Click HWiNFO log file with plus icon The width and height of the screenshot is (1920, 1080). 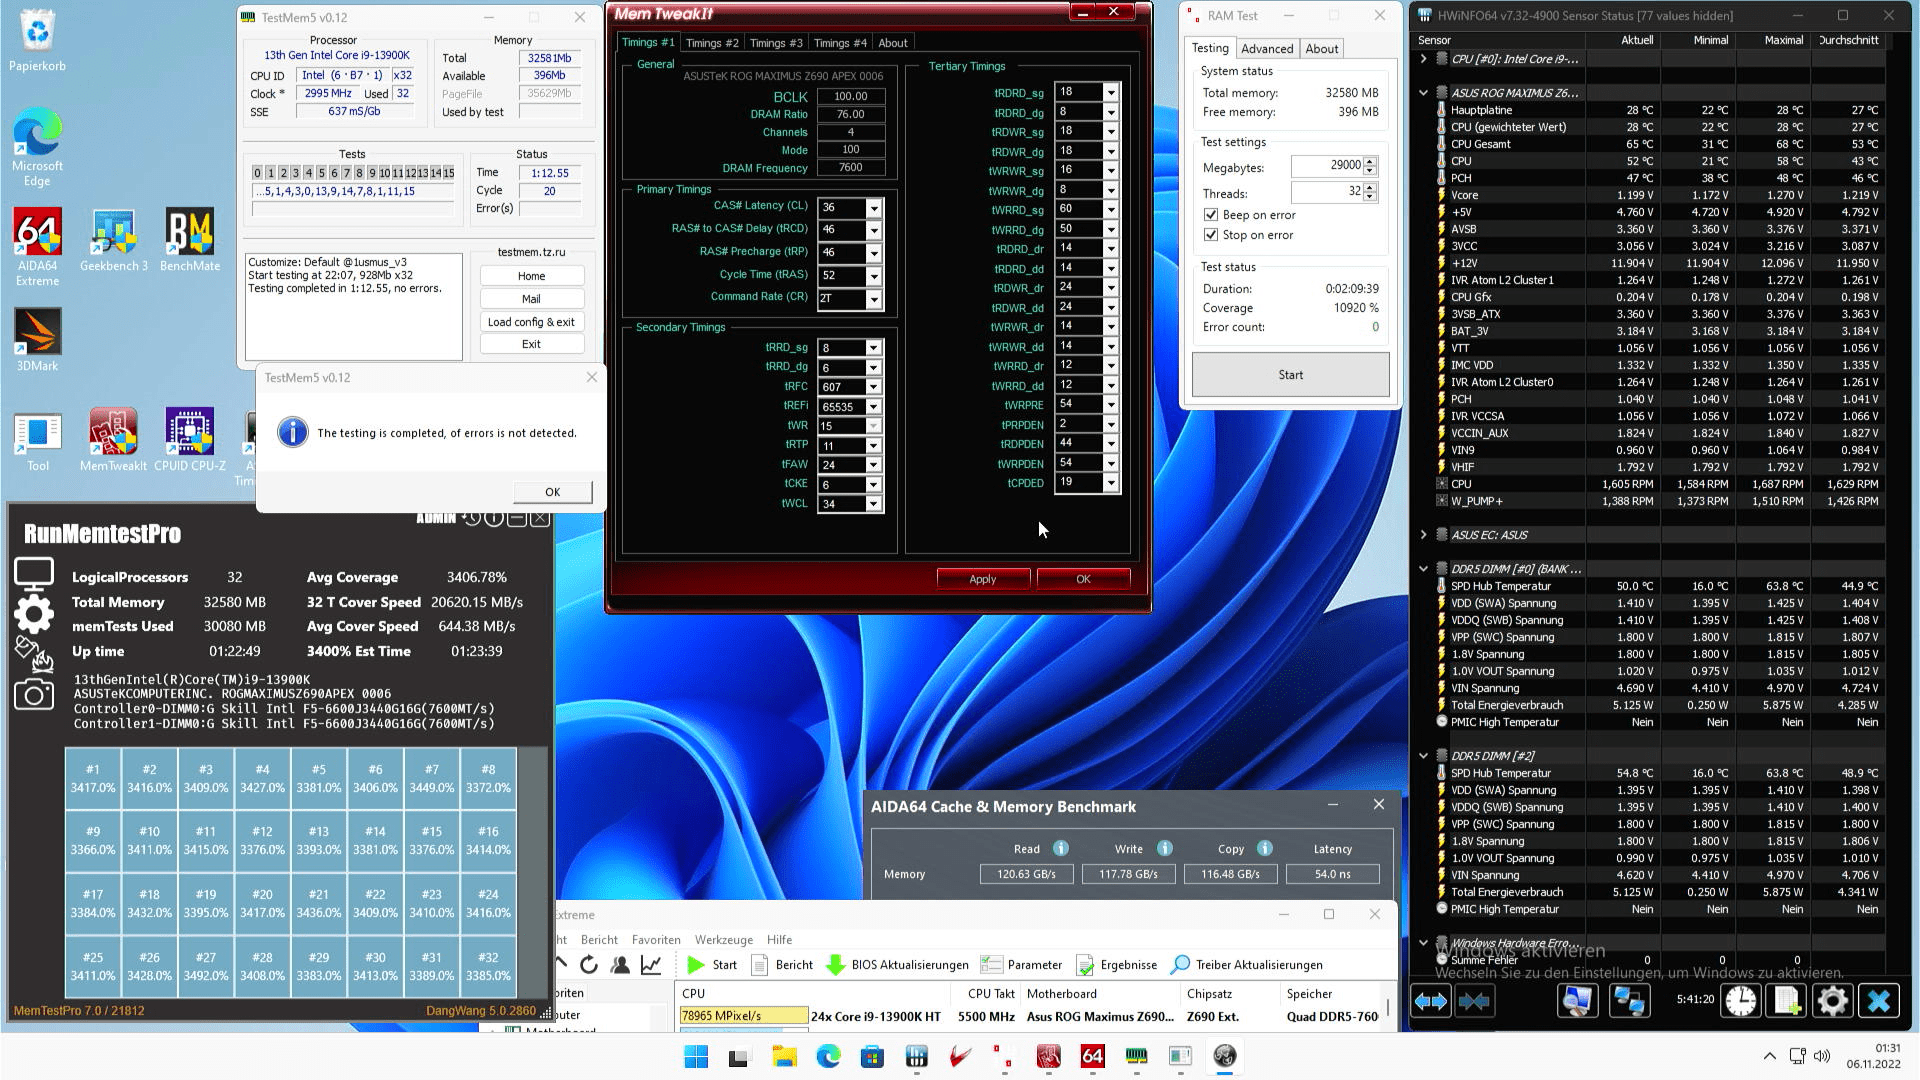(x=1787, y=1001)
